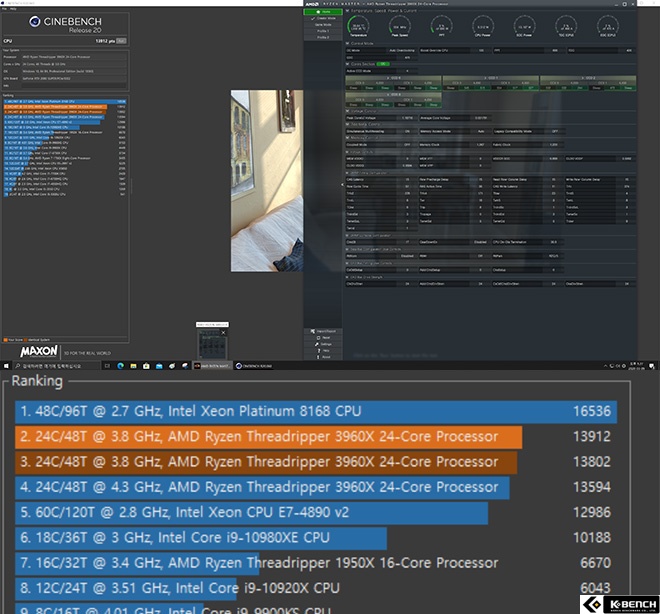Show hidden system tray icons

605,366
